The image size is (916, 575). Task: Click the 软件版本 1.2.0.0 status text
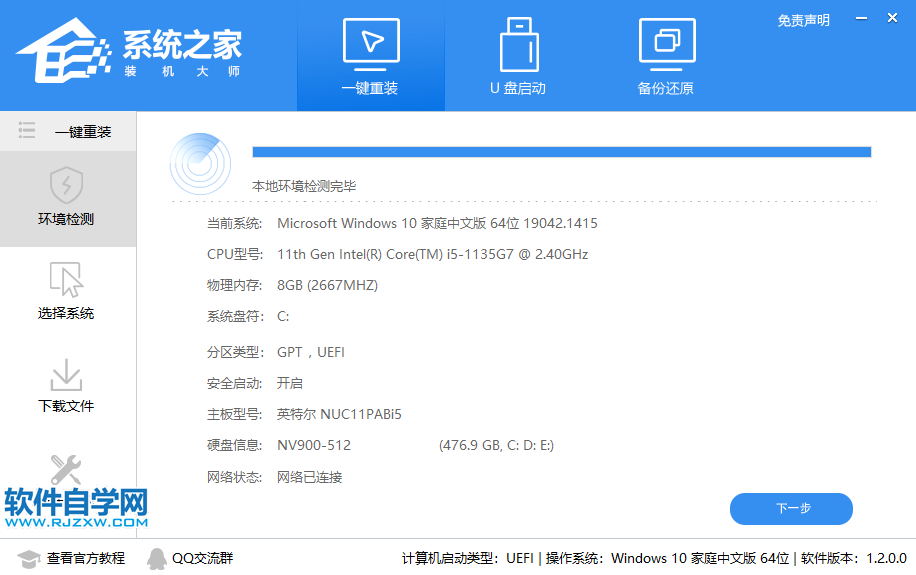pos(853,559)
